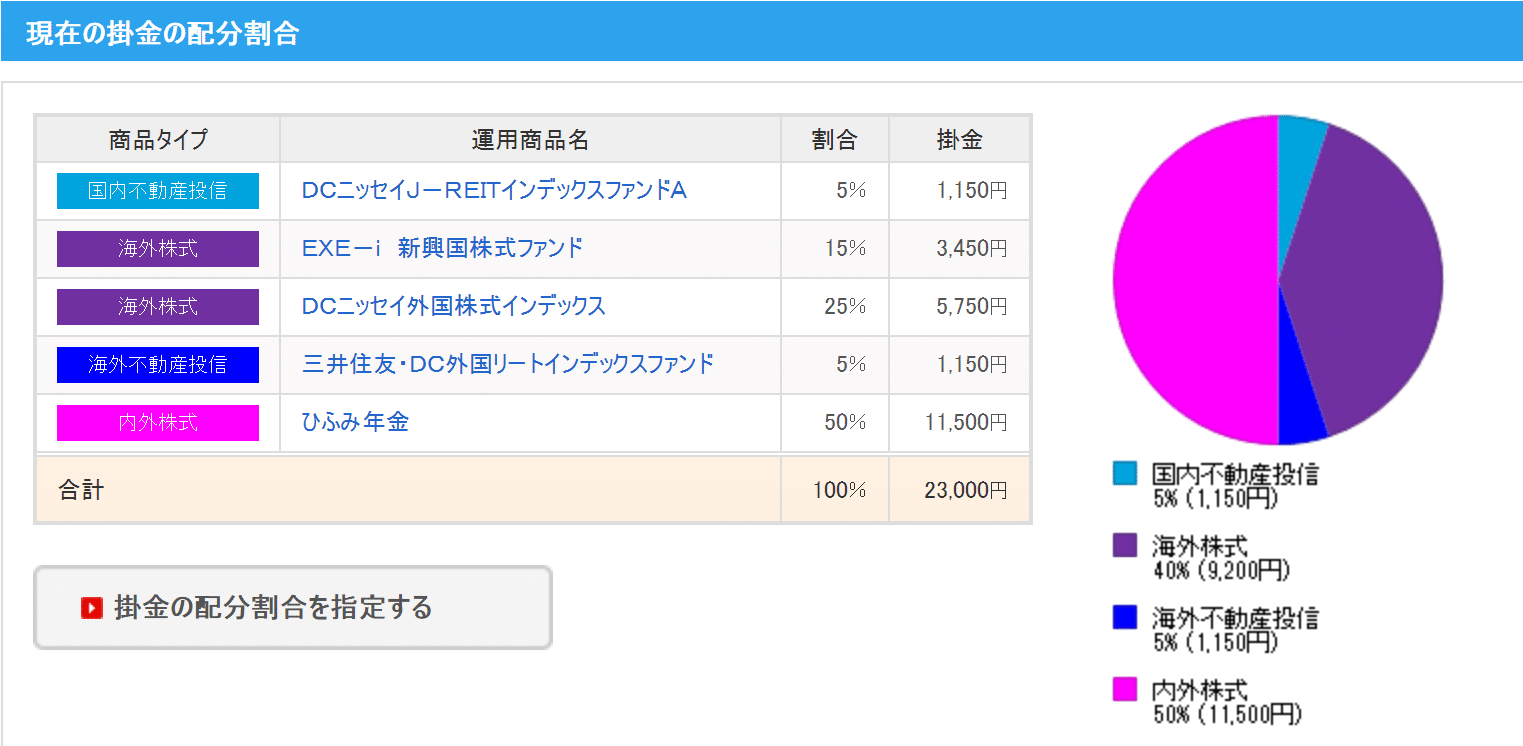
Task: Click the purple legend swatch for 海外株式
Action: [x=1125, y=545]
